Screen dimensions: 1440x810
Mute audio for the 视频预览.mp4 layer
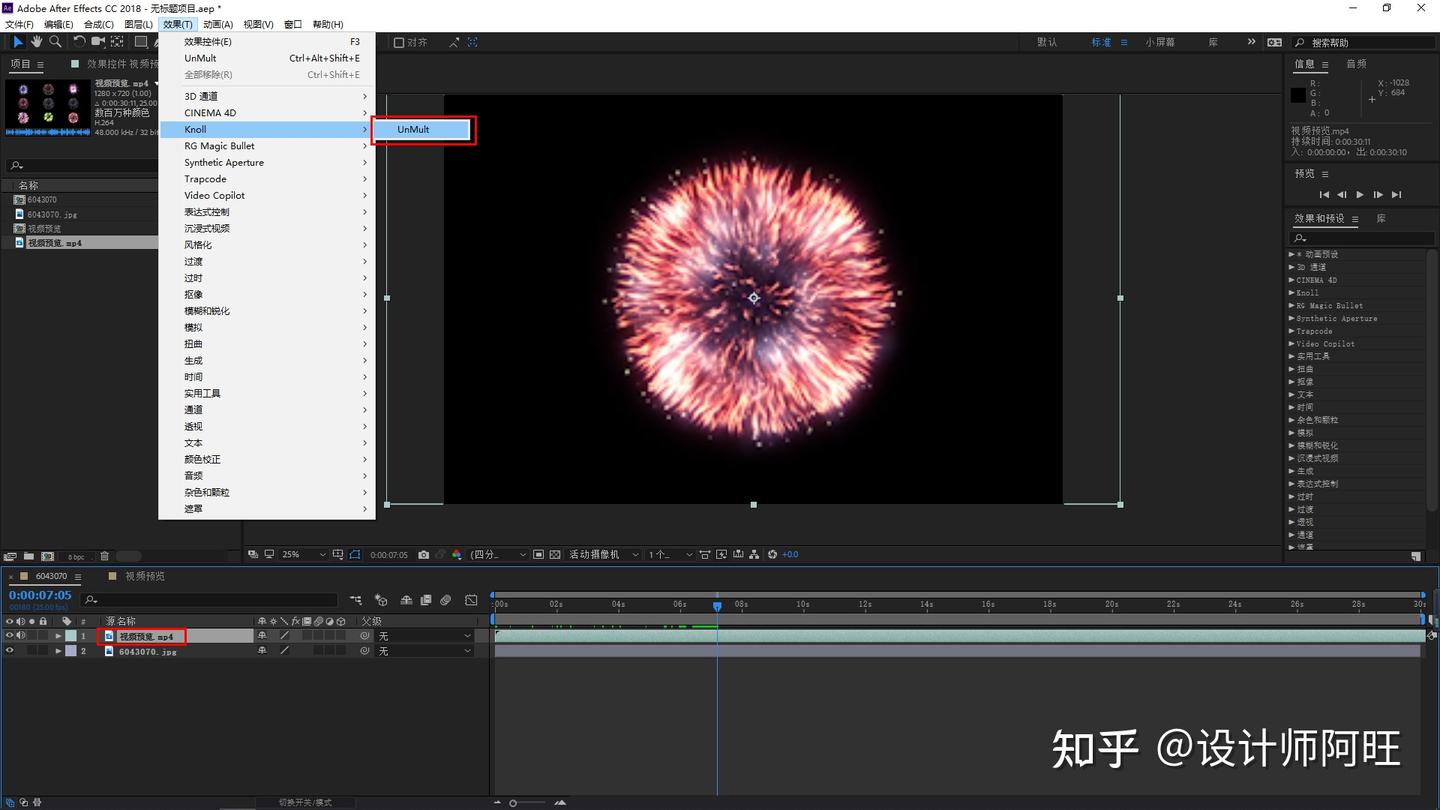(x=22, y=635)
